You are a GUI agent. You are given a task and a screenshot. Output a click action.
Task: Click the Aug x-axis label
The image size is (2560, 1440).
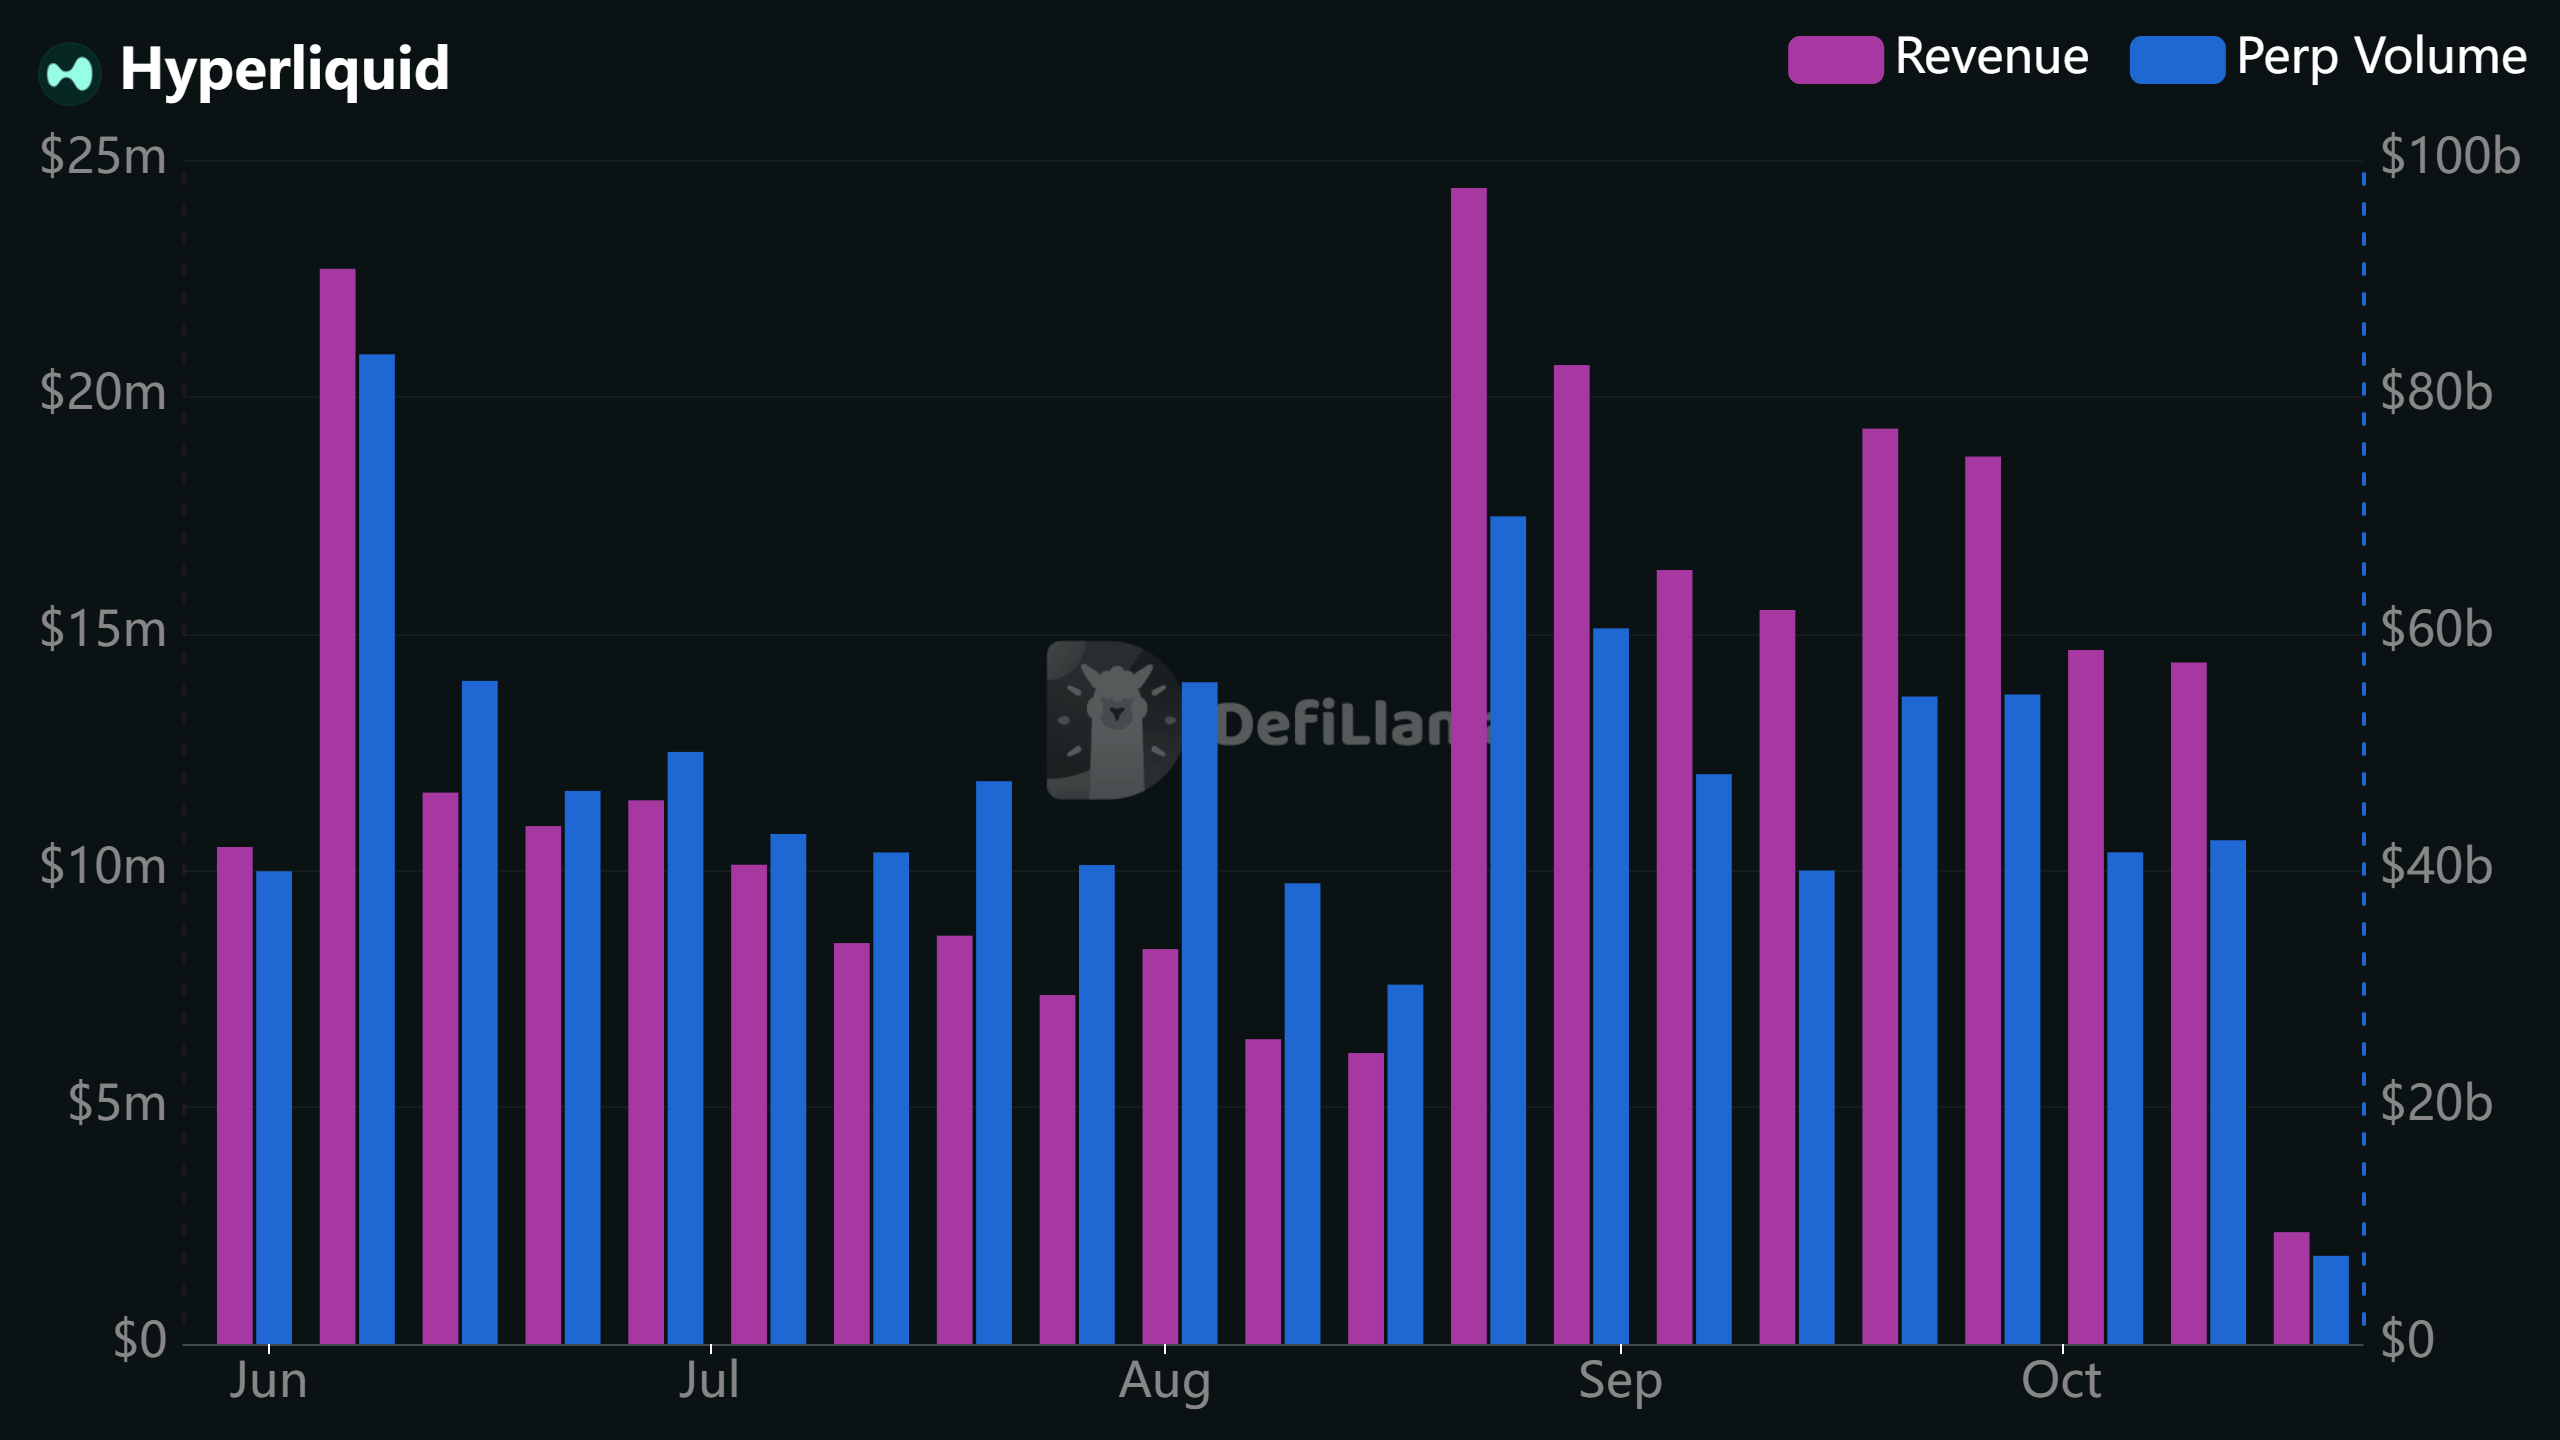click(1165, 1384)
